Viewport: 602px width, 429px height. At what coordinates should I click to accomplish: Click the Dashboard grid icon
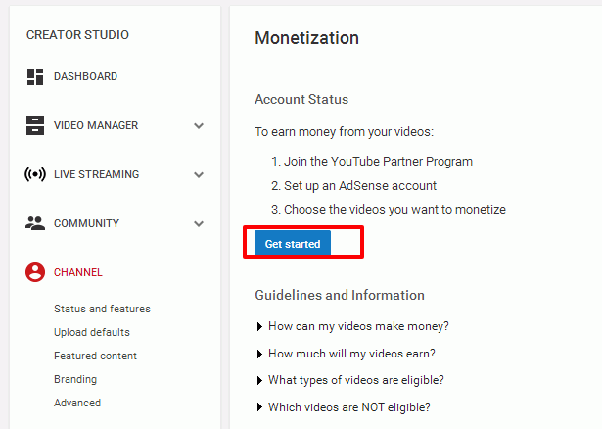35,76
